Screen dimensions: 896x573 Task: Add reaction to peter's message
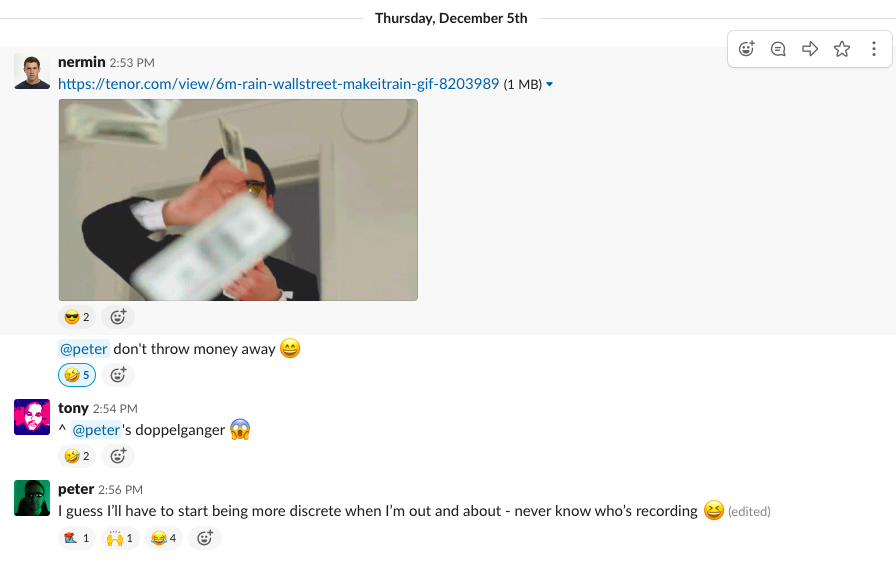(205, 538)
